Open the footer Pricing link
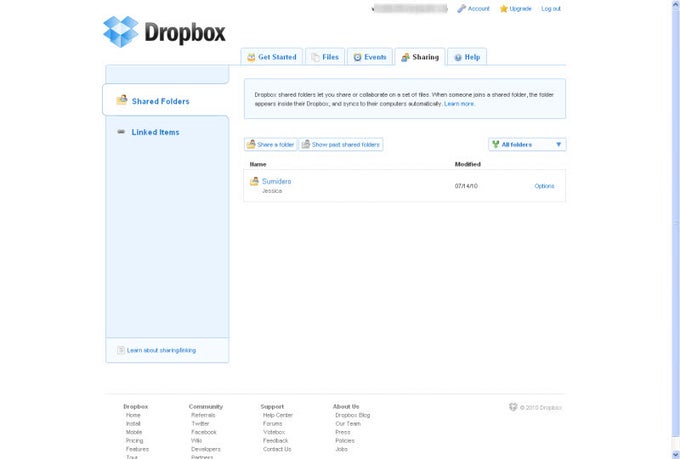Screen dimensions: 680x459 click(134, 441)
